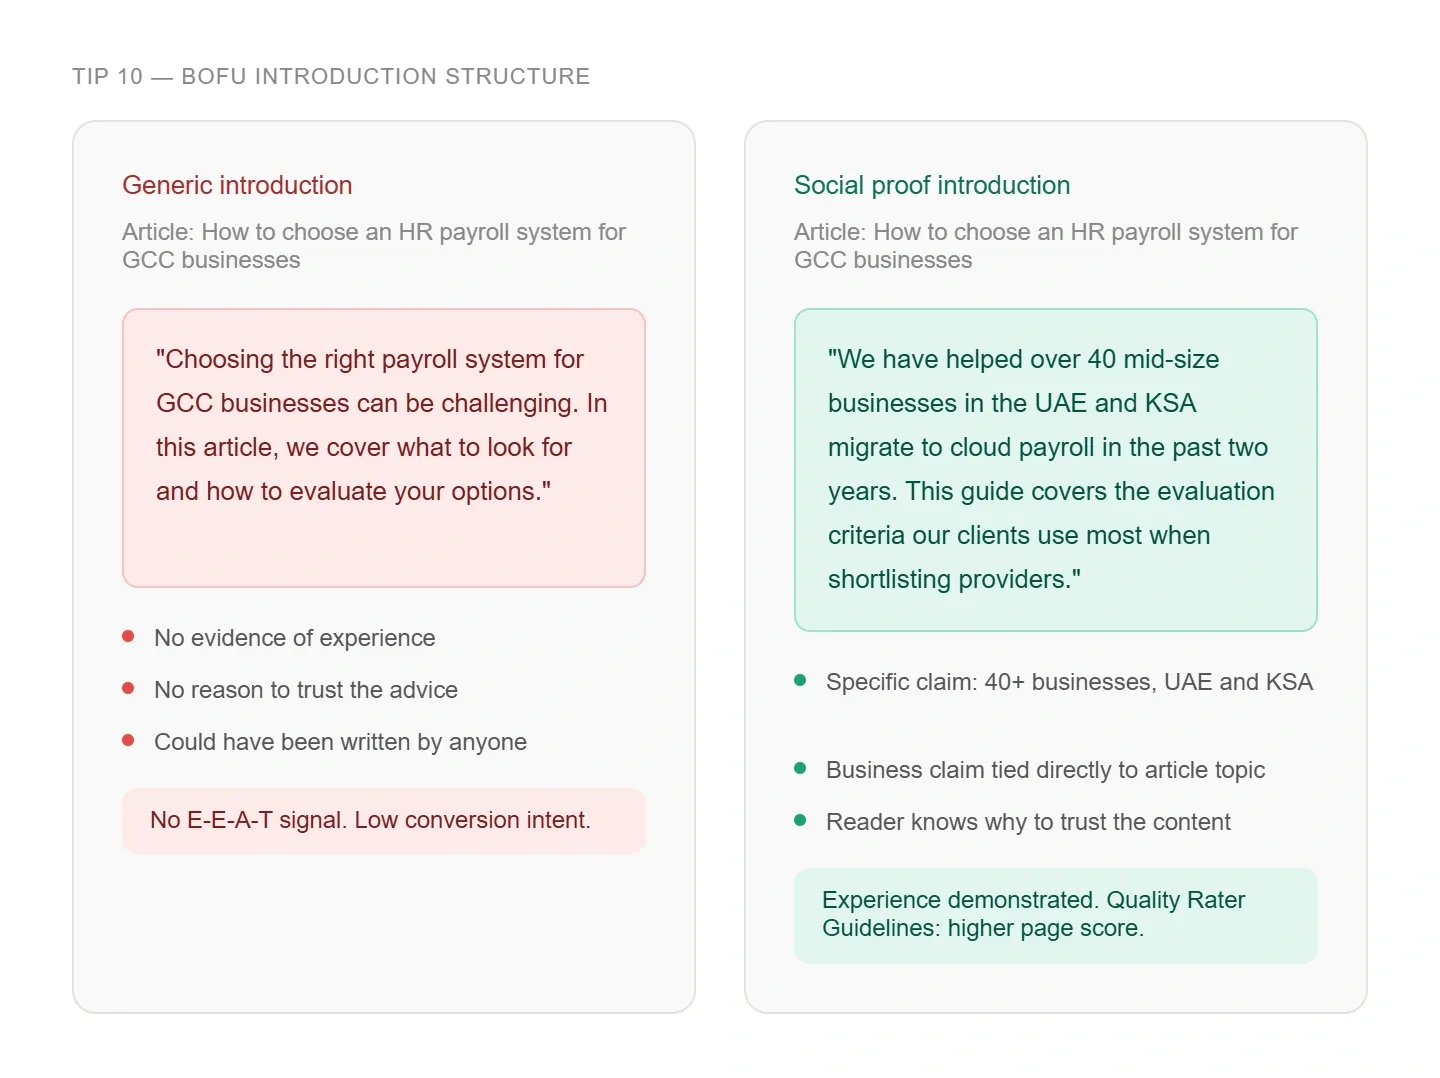This screenshot has height=1078, width=1440.
Task: Click the "No E-E-A-T signal. Low conversion intent." box
Action: [383, 820]
